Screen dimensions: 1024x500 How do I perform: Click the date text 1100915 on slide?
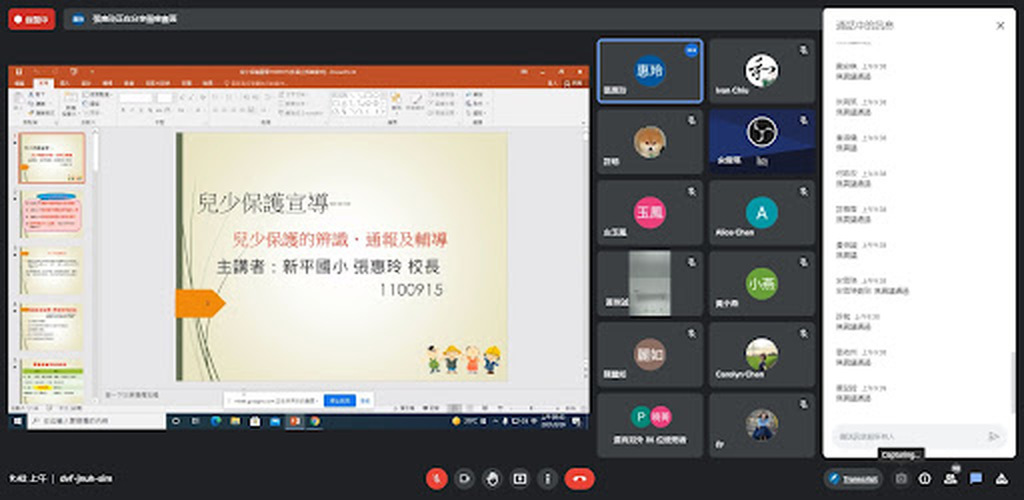(x=411, y=290)
